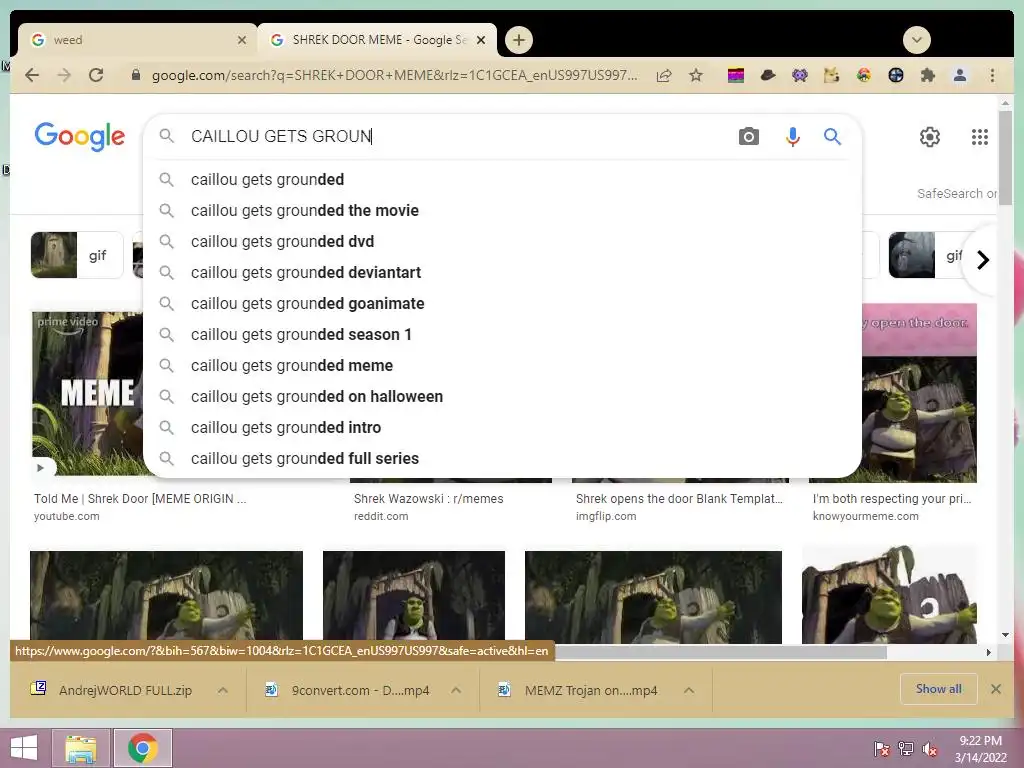Click the taskbar volume muted icon
Viewport: 1024px width, 768px height.
point(930,749)
